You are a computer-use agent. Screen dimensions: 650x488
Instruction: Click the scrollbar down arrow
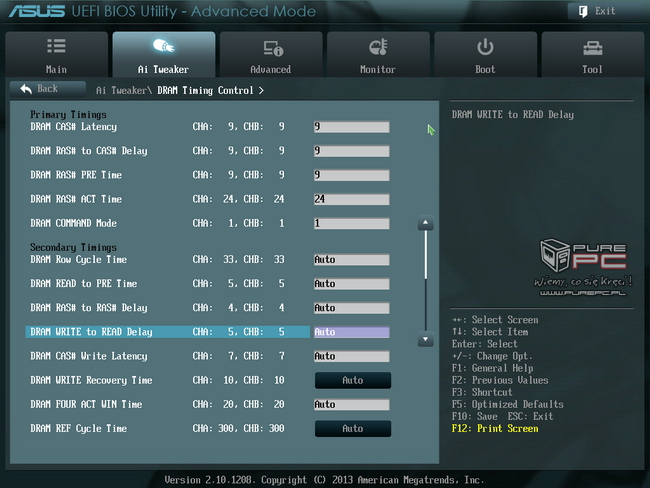click(x=425, y=339)
